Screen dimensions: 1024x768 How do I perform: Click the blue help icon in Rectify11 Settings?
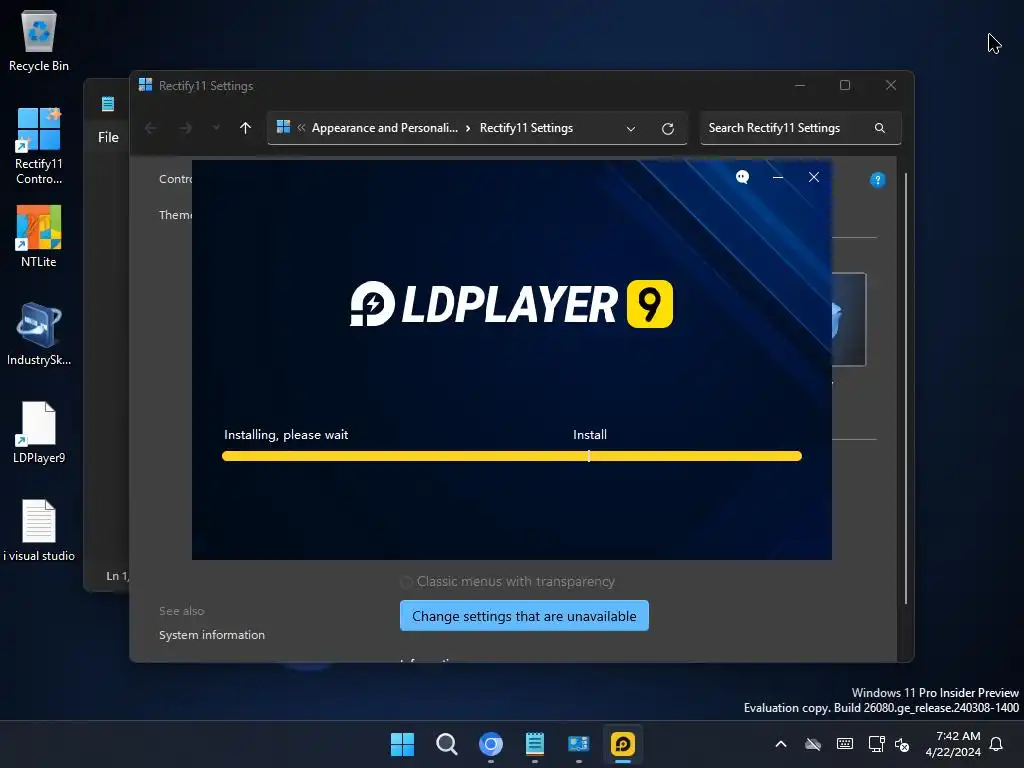click(878, 180)
